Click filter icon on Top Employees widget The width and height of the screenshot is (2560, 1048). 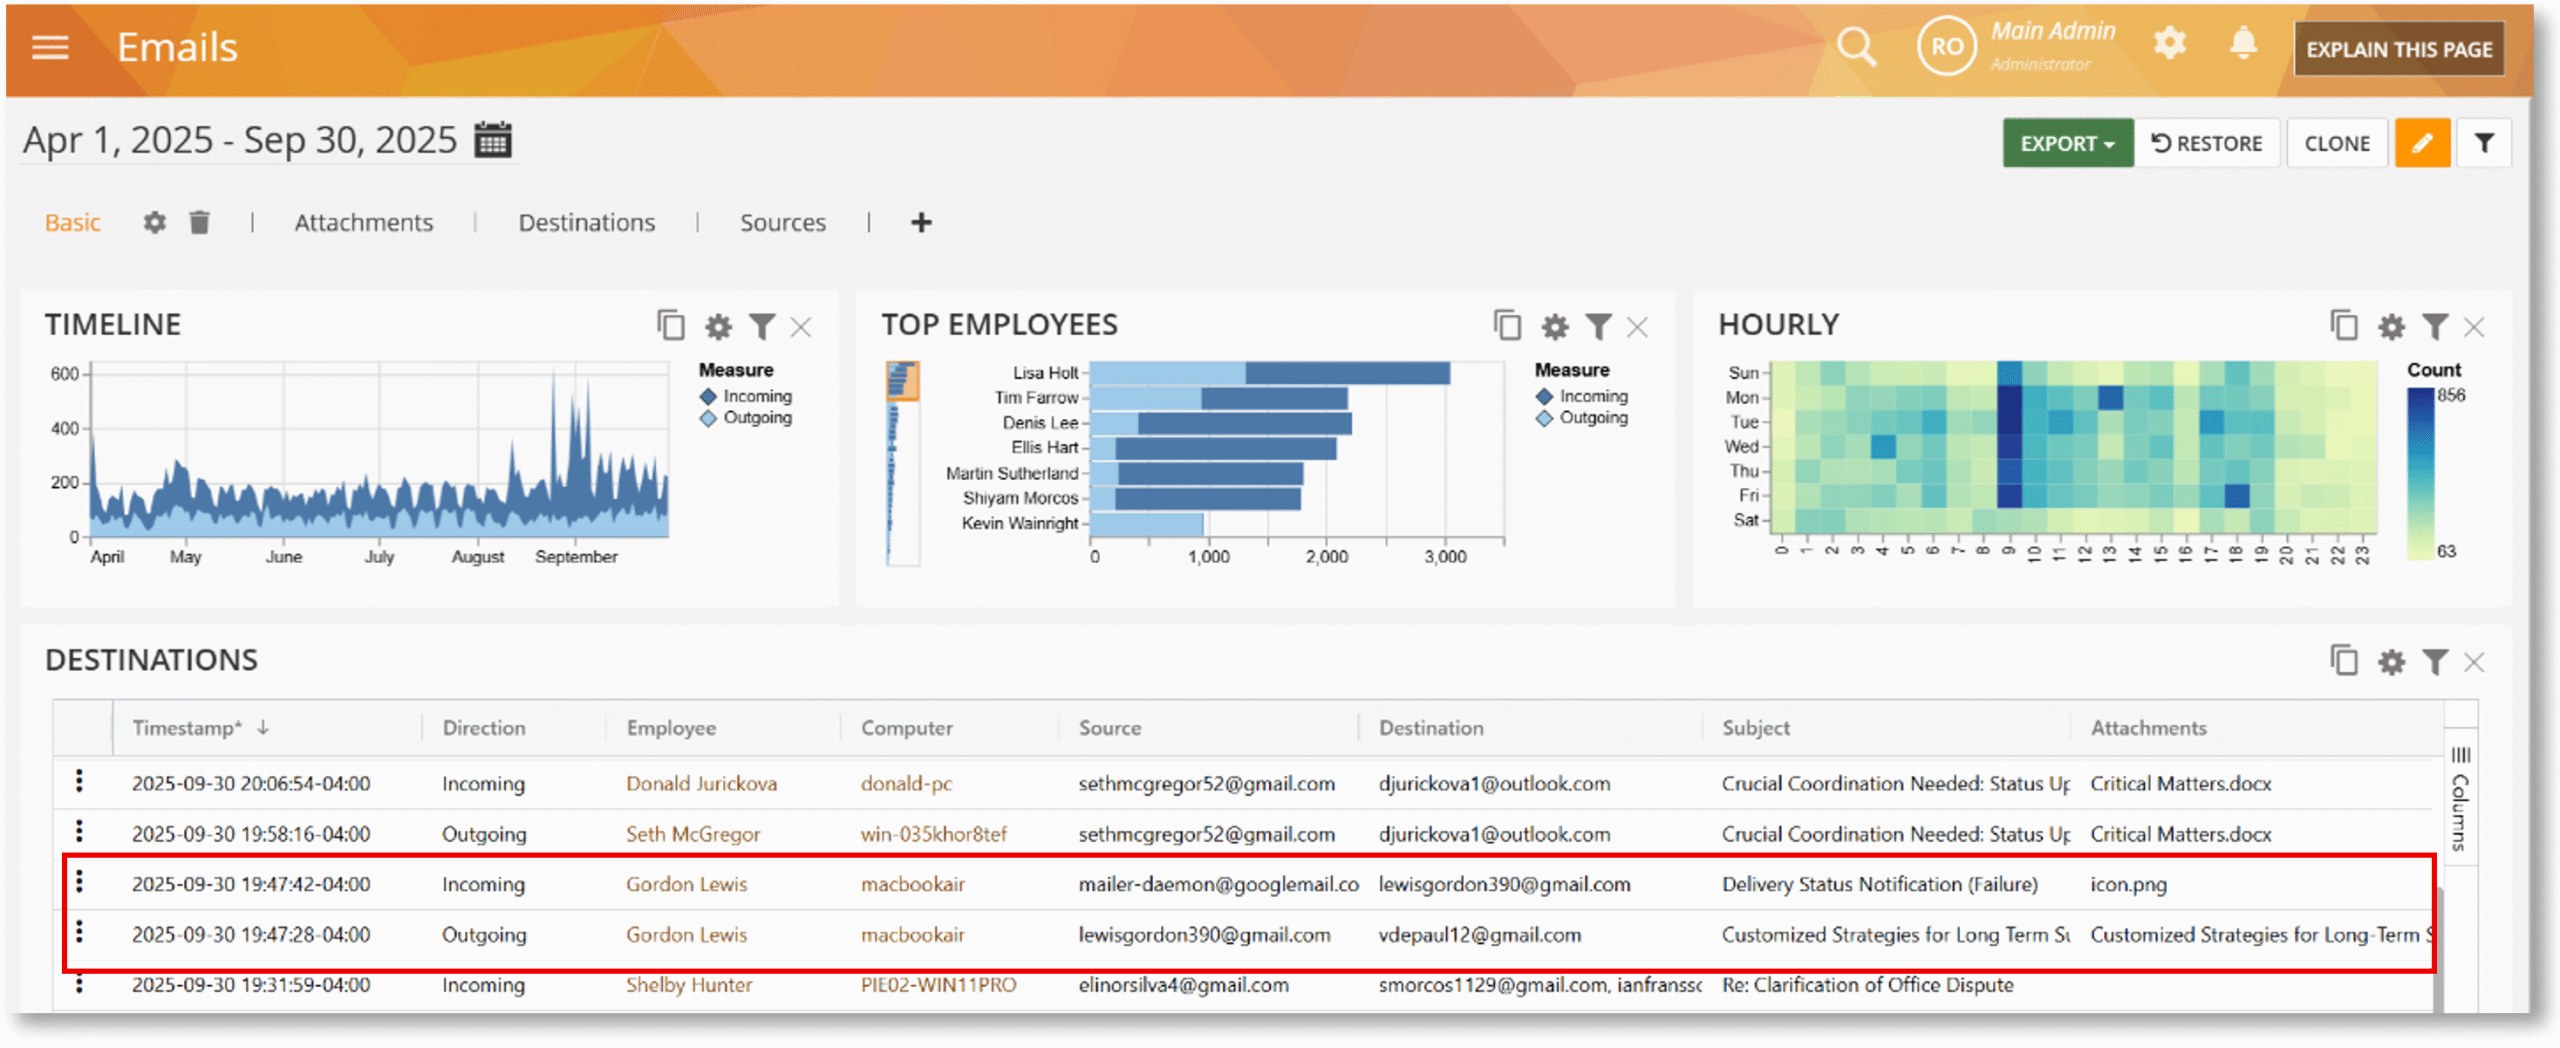pyautogui.click(x=1598, y=326)
